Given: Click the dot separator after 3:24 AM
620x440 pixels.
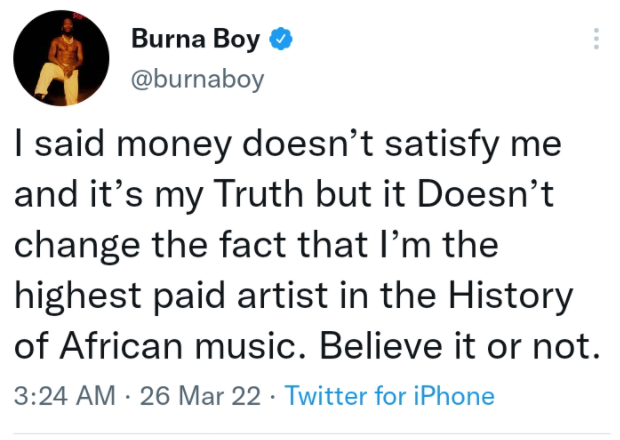Looking at the screenshot, I should coord(129,396).
